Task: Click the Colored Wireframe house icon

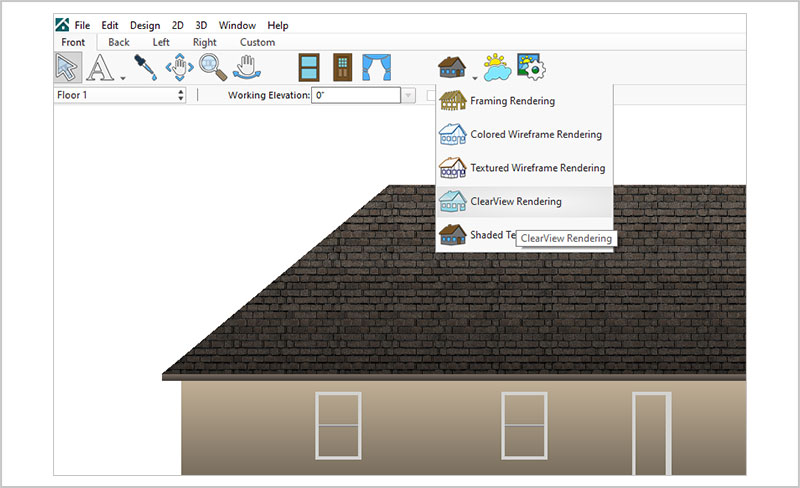Action: click(x=453, y=134)
